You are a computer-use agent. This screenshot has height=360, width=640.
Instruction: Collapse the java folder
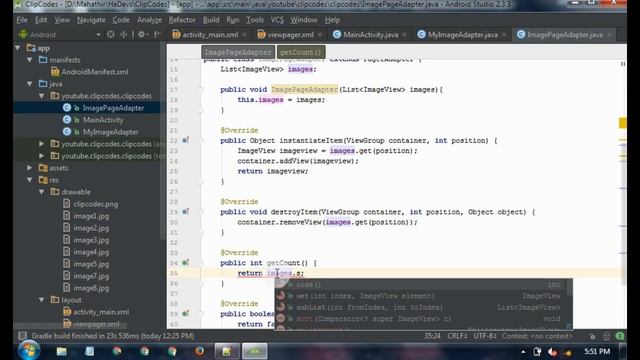click(30, 84)
